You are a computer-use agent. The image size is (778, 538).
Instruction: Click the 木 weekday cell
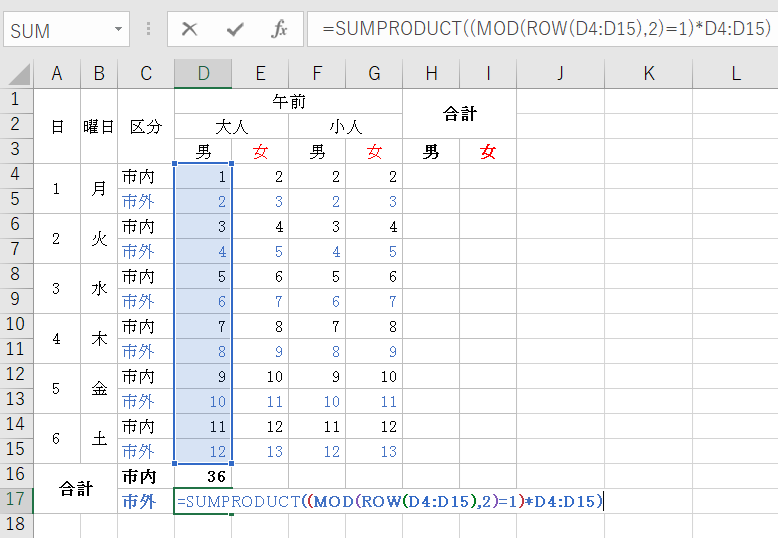pyautogui.click(x=99, y=338)
